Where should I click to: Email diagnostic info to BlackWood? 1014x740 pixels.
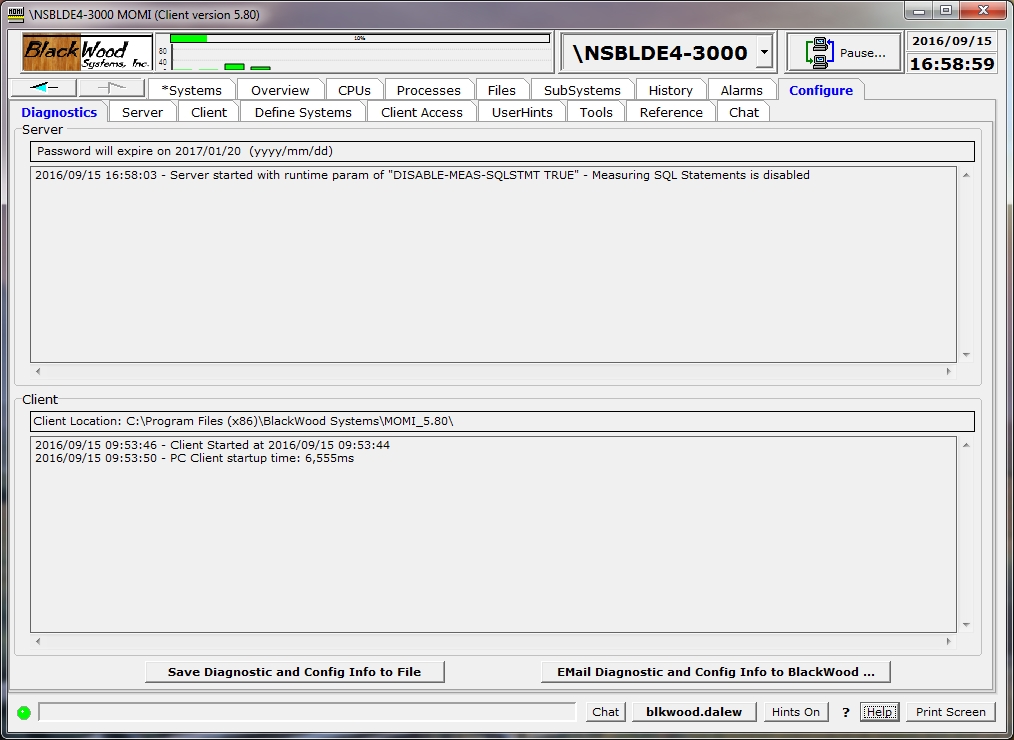[x=715, y=672]
